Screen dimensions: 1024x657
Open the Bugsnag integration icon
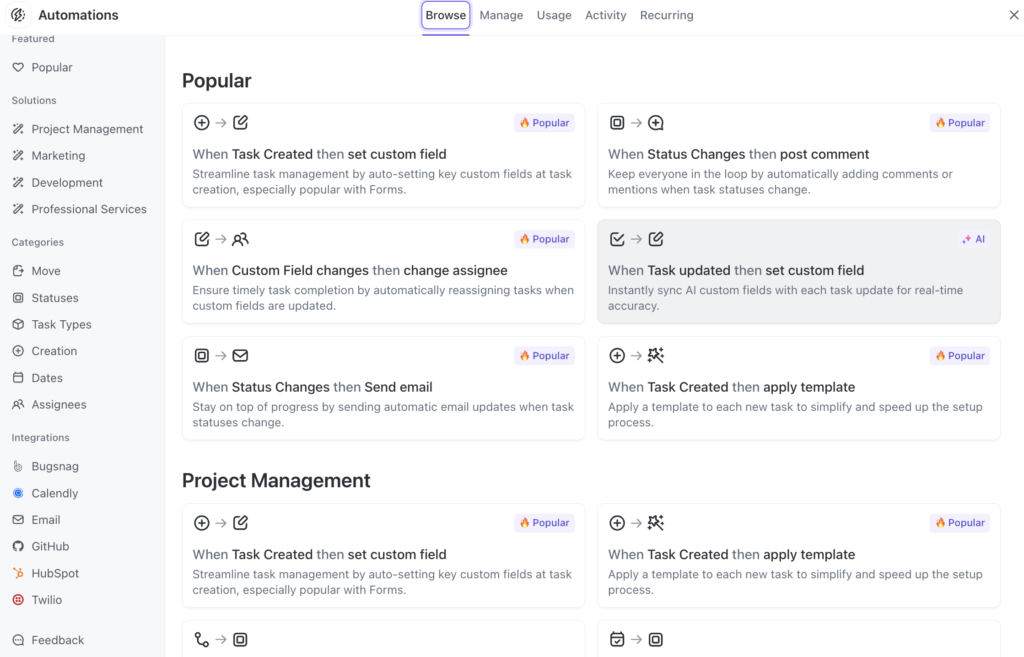tap(18, 466)
